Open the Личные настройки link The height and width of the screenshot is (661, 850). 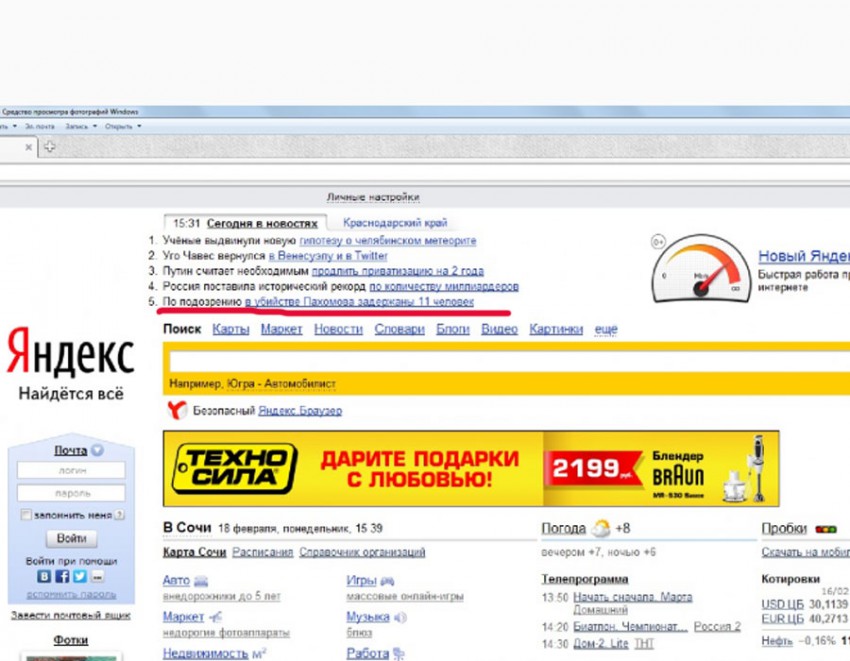pyautogui.click(x=373, y=197)
